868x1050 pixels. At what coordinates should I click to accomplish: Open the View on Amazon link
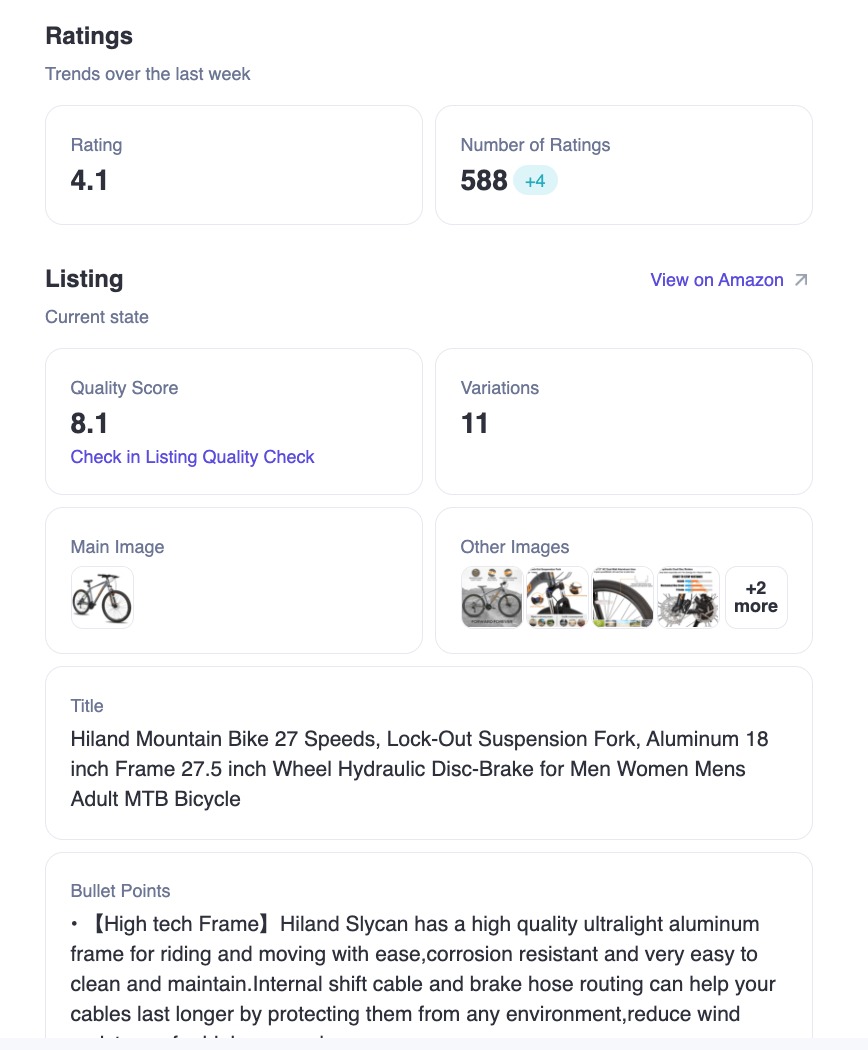717,280
